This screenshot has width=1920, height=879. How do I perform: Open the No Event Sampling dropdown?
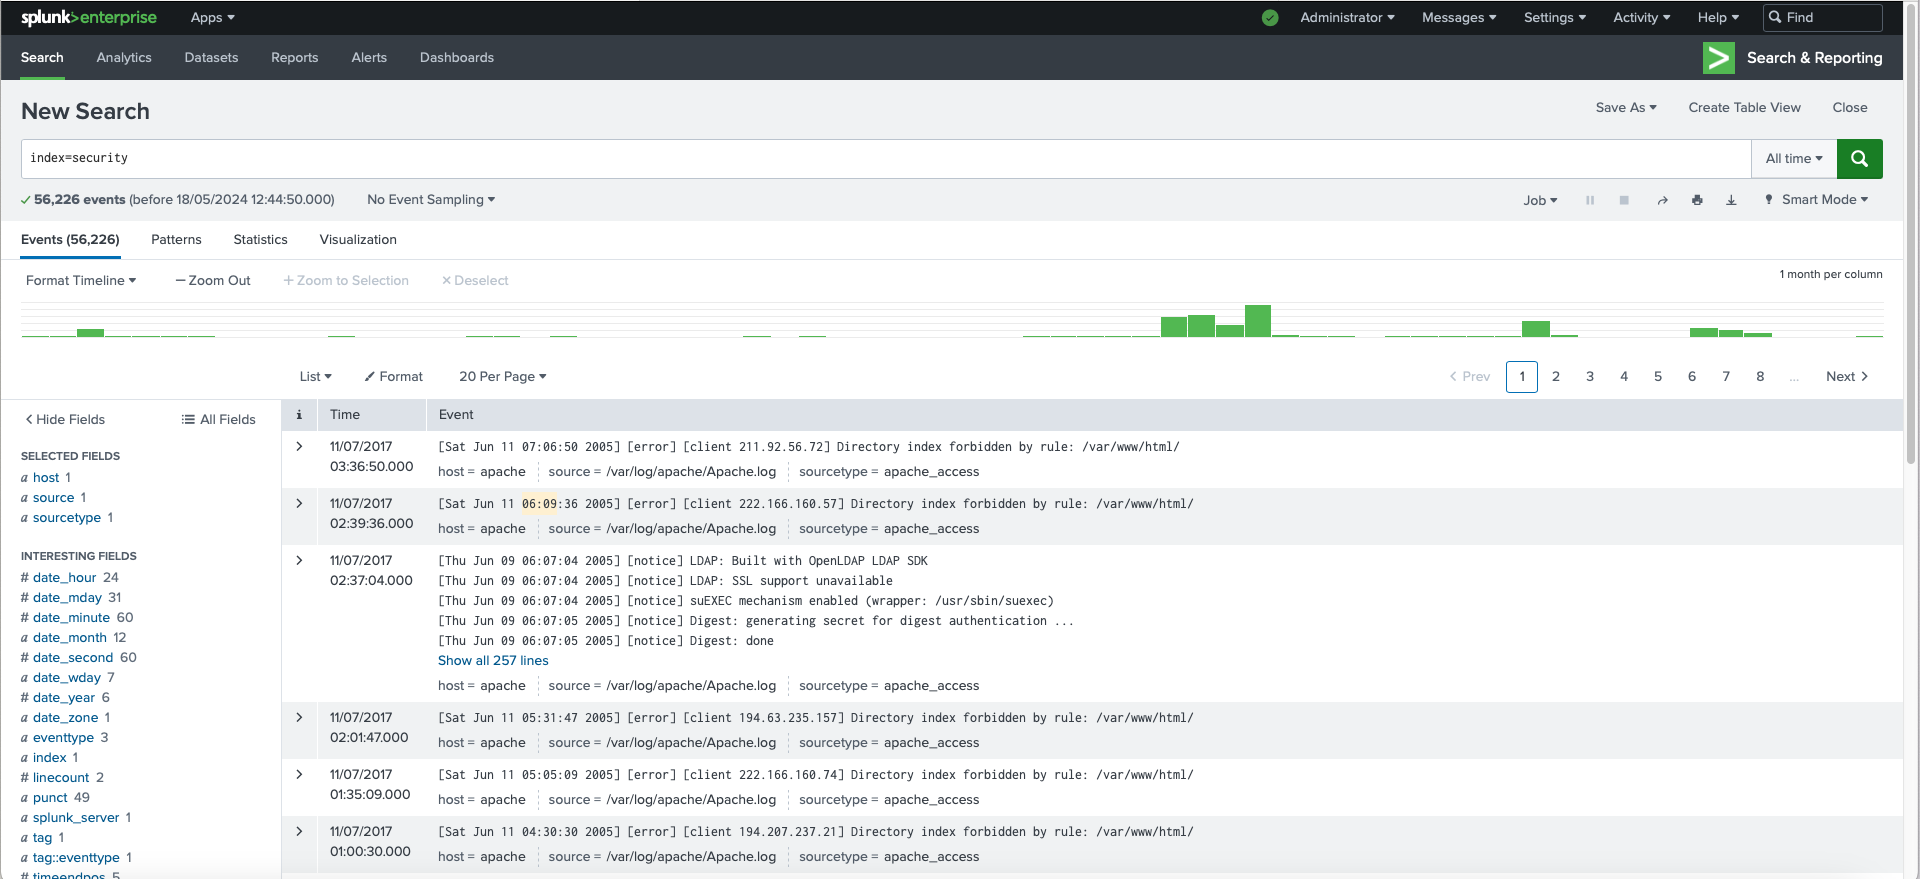pyautogui.click(x=431, y=199)
